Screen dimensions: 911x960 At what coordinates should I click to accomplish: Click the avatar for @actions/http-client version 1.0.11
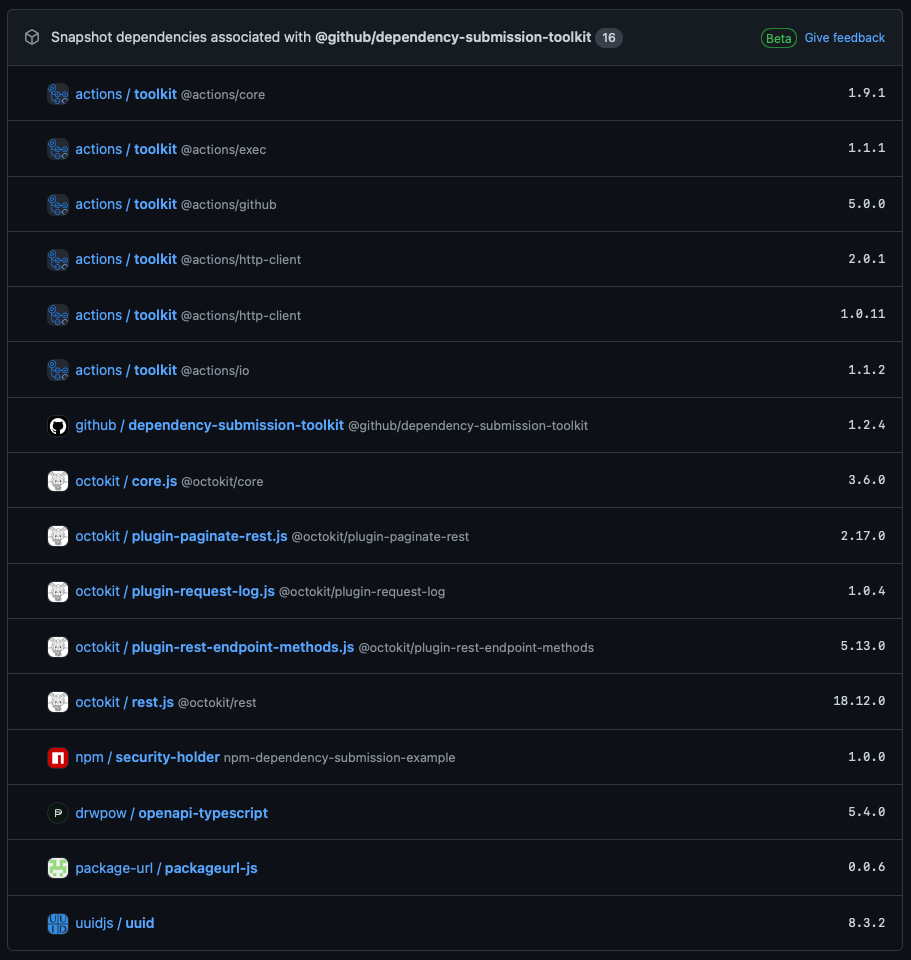58,315
